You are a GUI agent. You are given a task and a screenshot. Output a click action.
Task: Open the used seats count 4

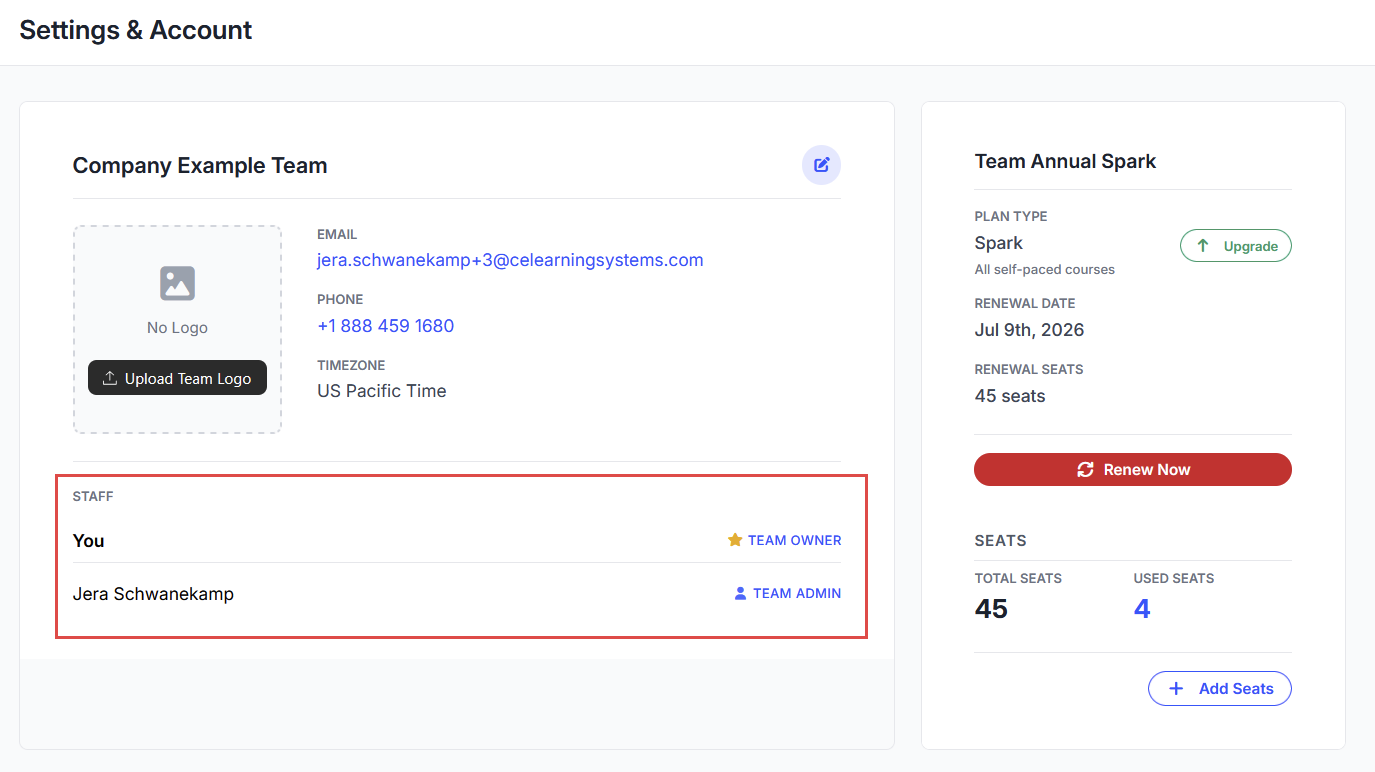[x=1142, y=609]
